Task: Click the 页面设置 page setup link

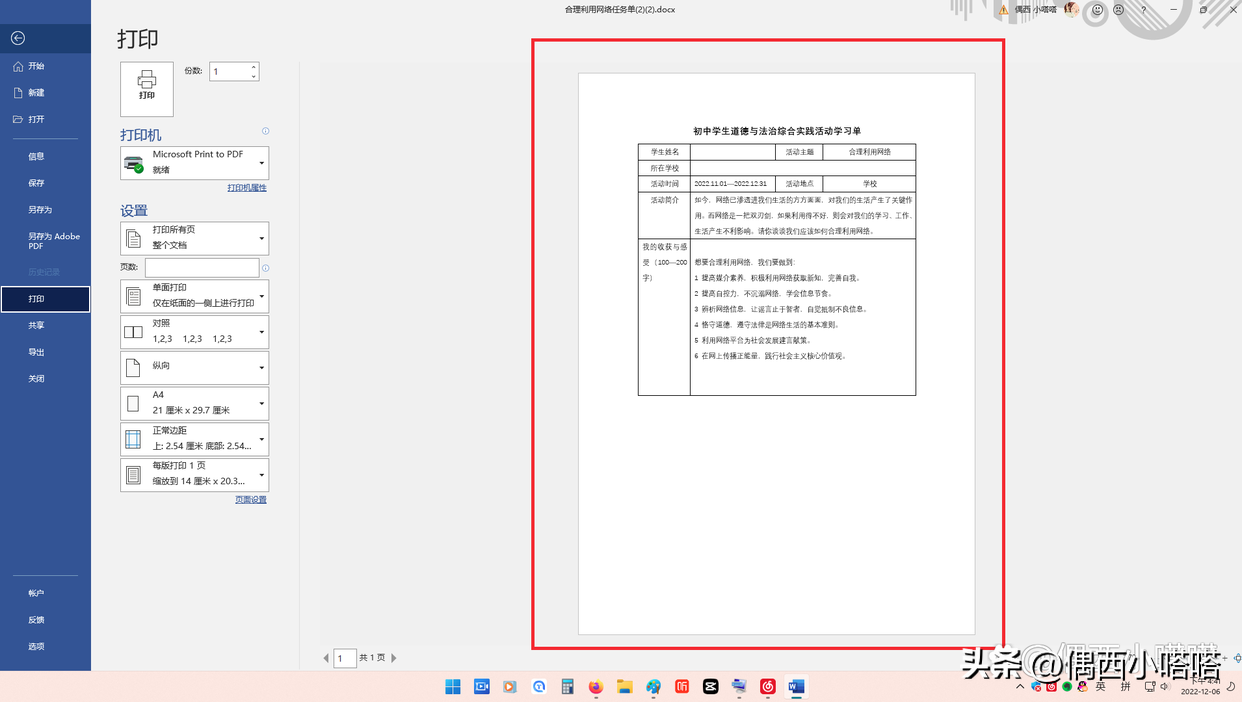Action: point(251,500)
